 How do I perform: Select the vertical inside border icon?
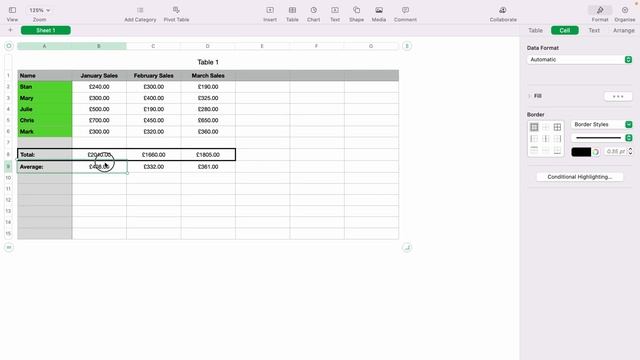(x=546, y=139)
